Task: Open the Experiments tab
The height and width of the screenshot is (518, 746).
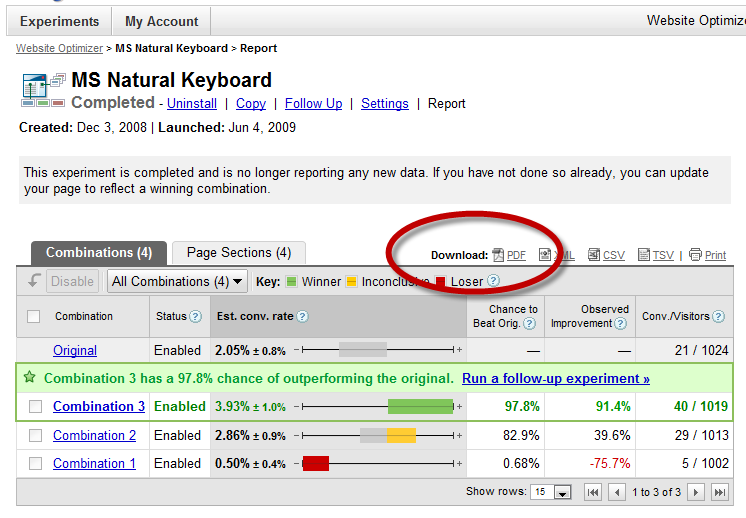Action: click(x=59, y=21)
